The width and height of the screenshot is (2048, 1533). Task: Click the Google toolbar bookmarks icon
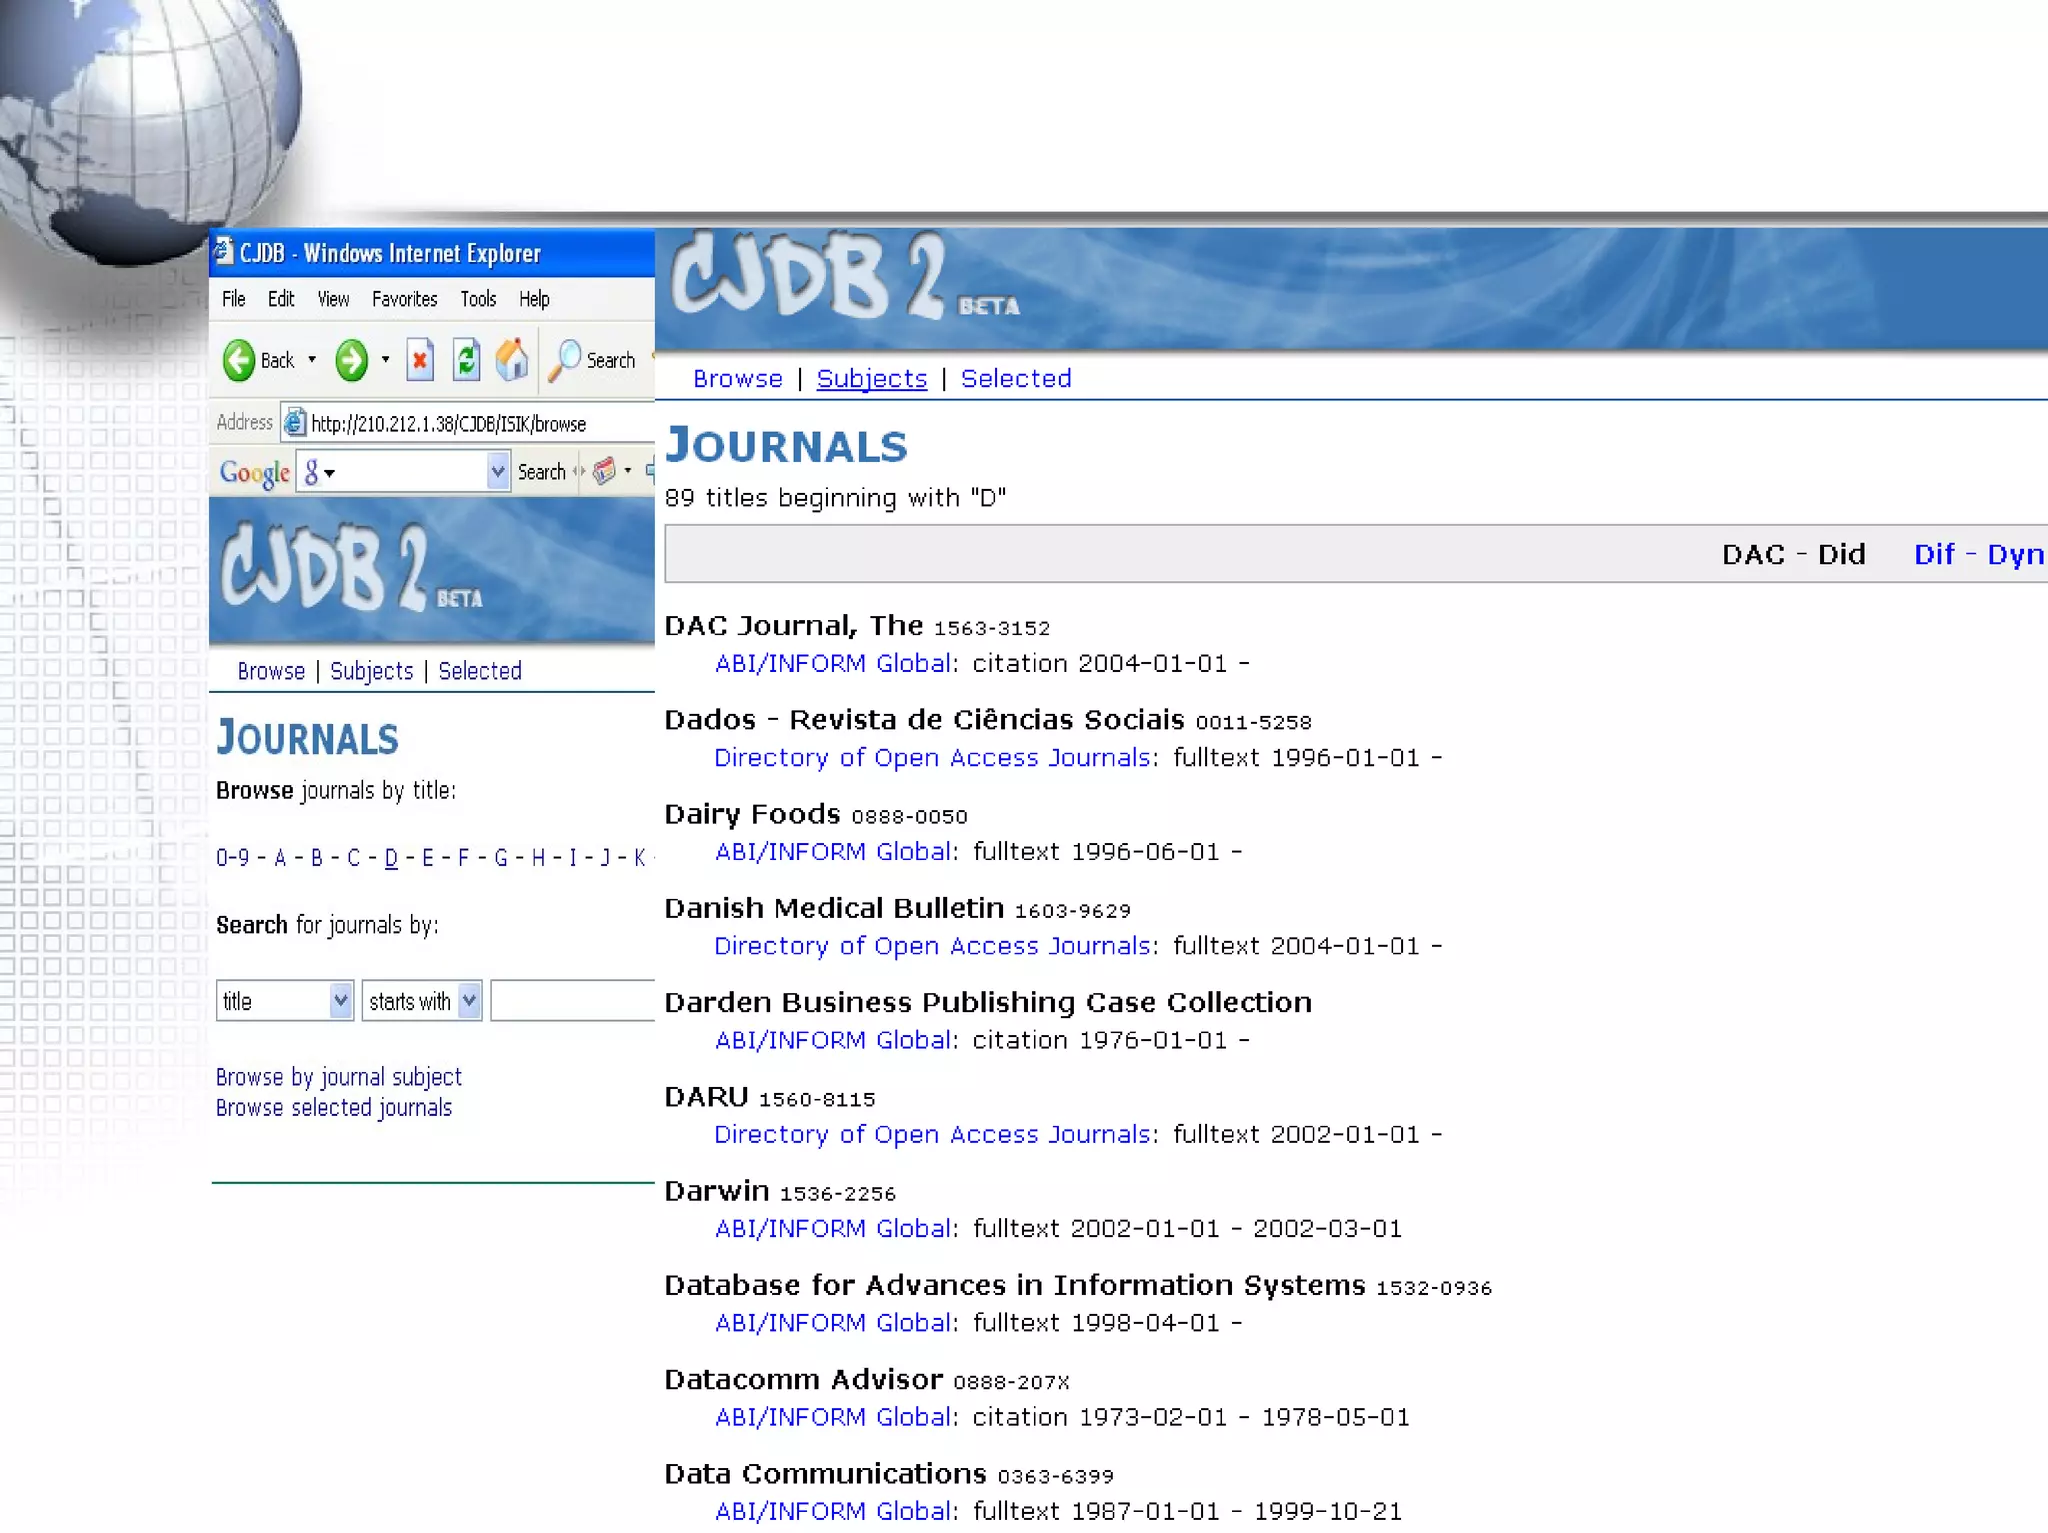click(604, 471)
